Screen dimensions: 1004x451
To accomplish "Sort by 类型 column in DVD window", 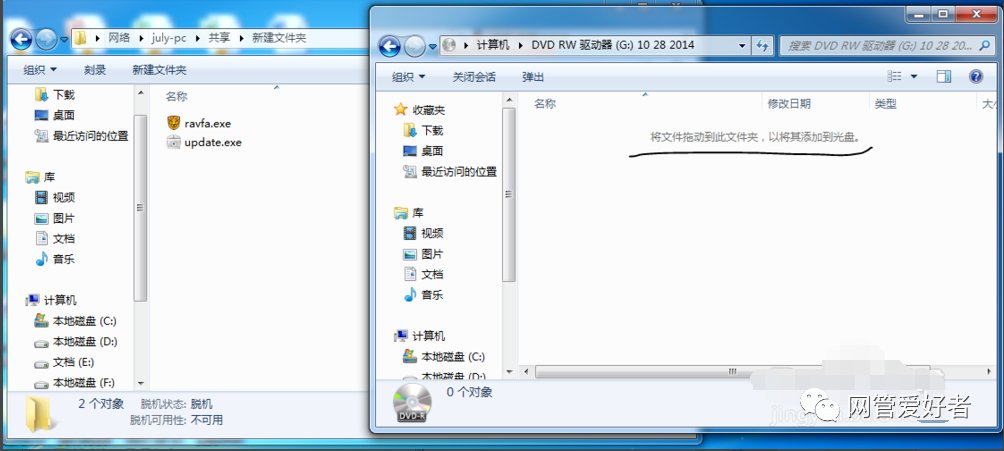I will coord(886,104).
